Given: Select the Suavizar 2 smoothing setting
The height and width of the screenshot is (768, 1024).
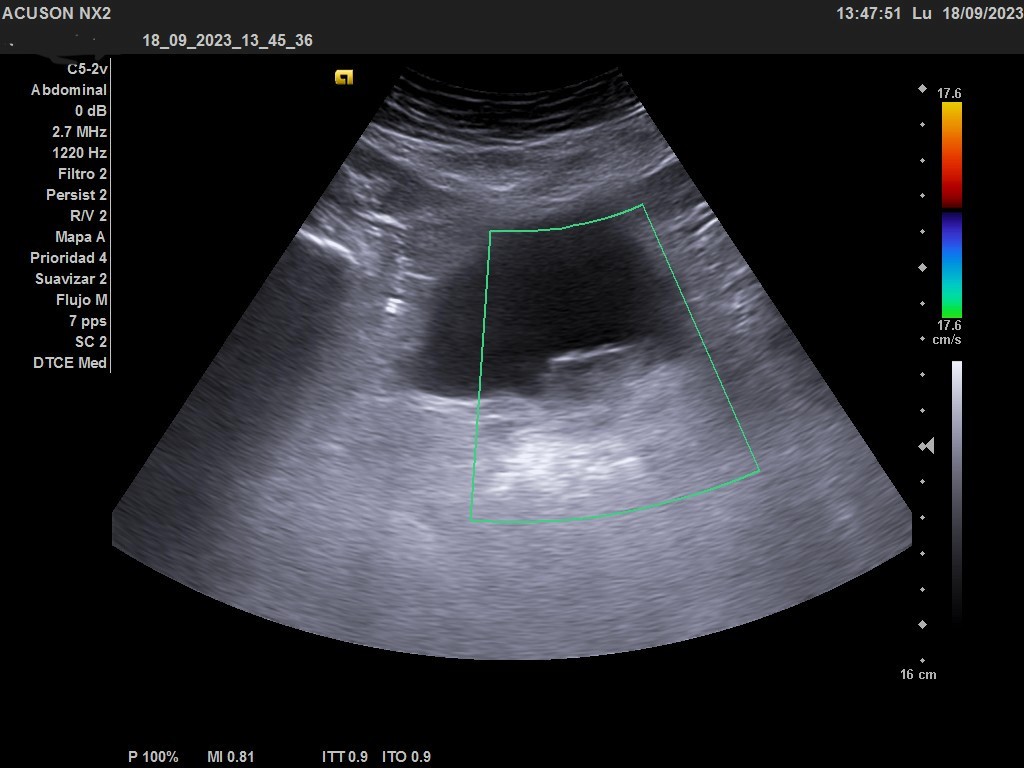Looking at the screenshot, I should (71, 279).
